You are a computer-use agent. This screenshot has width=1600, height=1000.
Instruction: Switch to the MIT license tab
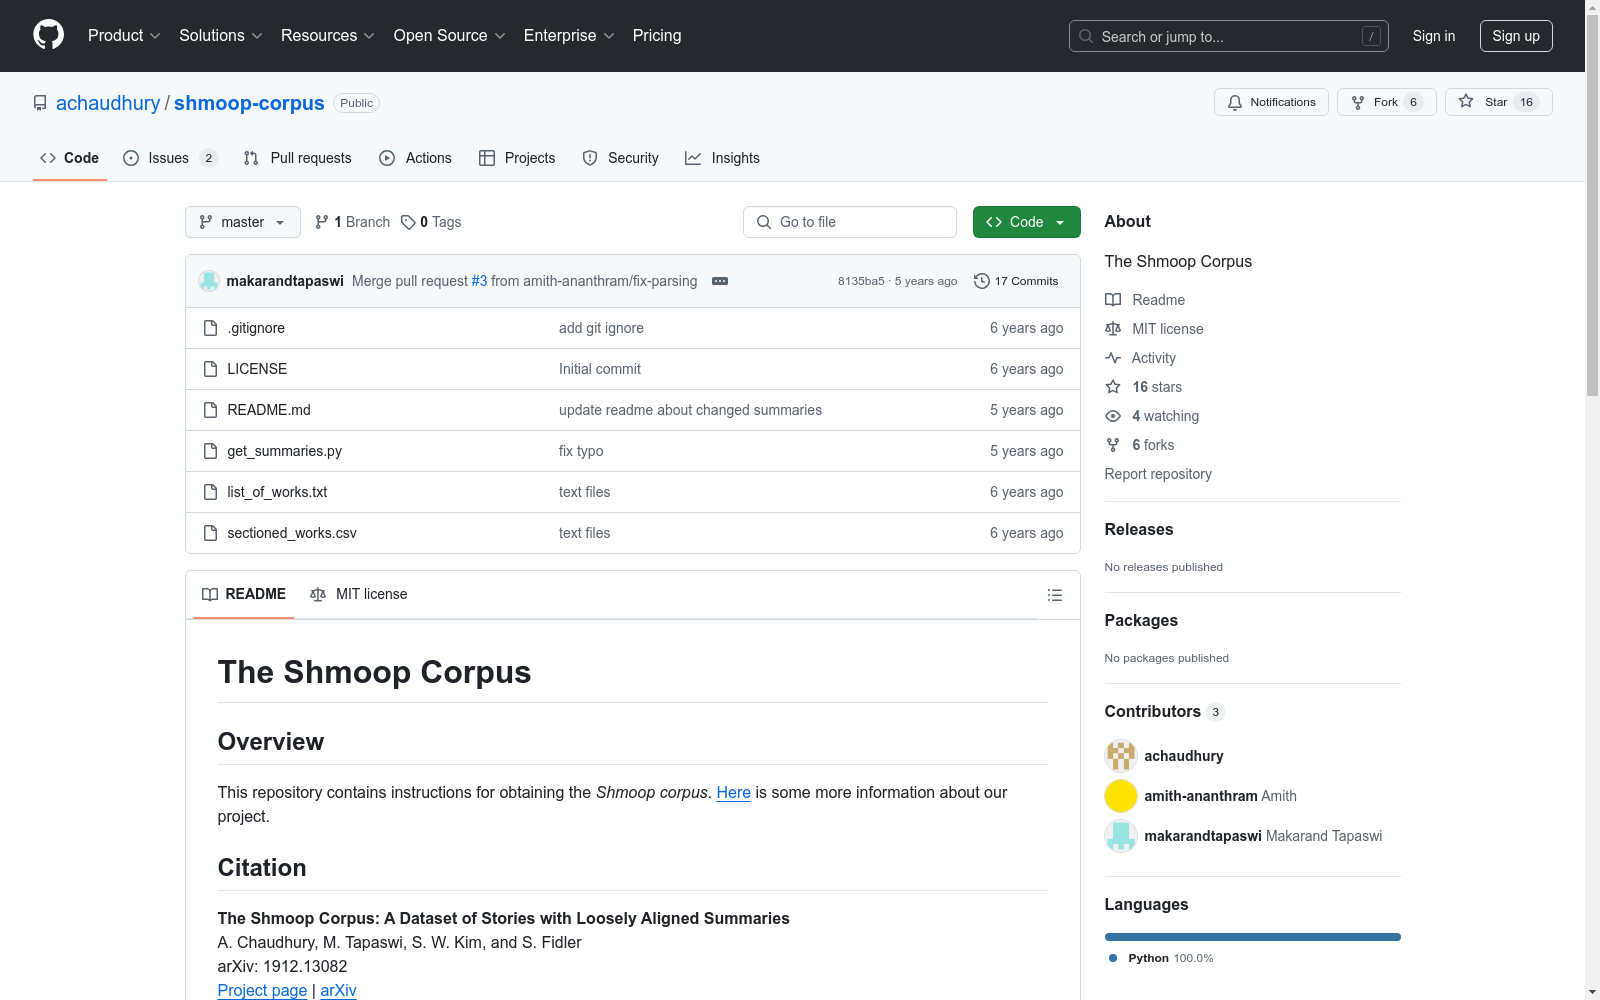359,594
